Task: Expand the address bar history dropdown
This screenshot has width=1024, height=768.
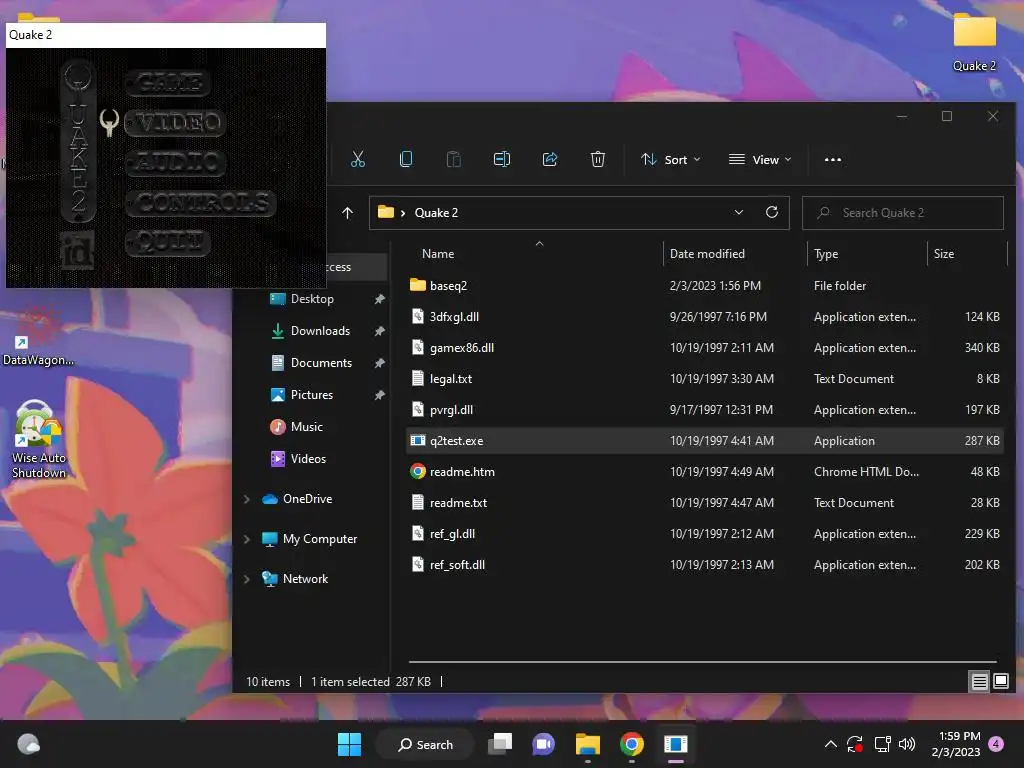Action: tap(739, 213)
